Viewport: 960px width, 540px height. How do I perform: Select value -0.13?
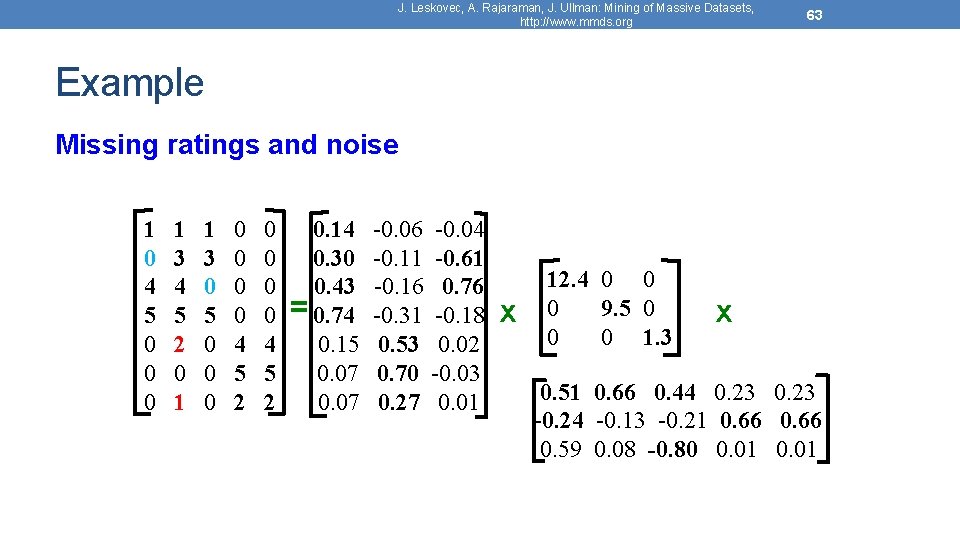point(620,420)
